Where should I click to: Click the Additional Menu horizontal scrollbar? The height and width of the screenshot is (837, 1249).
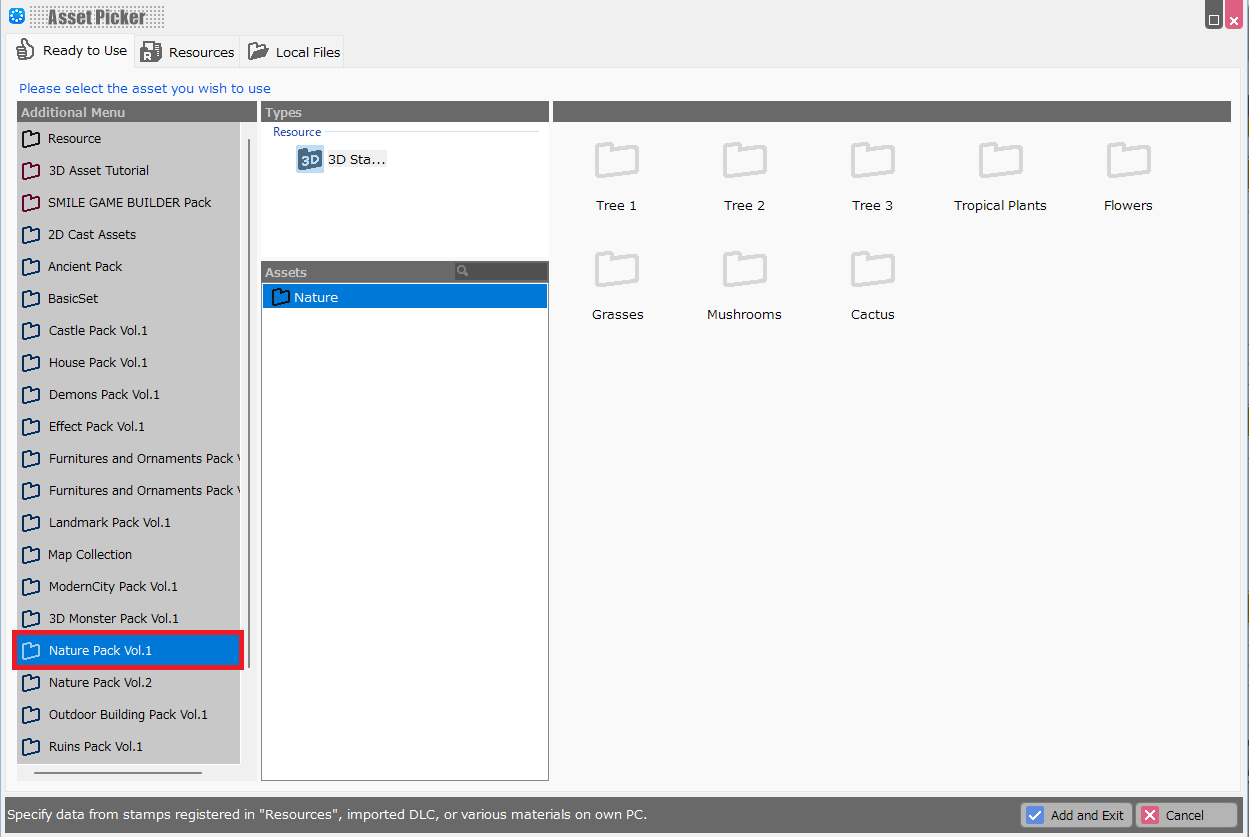[x=117, y=772]
